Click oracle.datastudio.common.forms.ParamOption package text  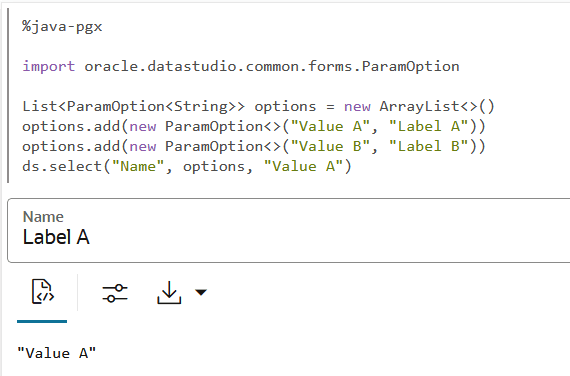point(272,66)
